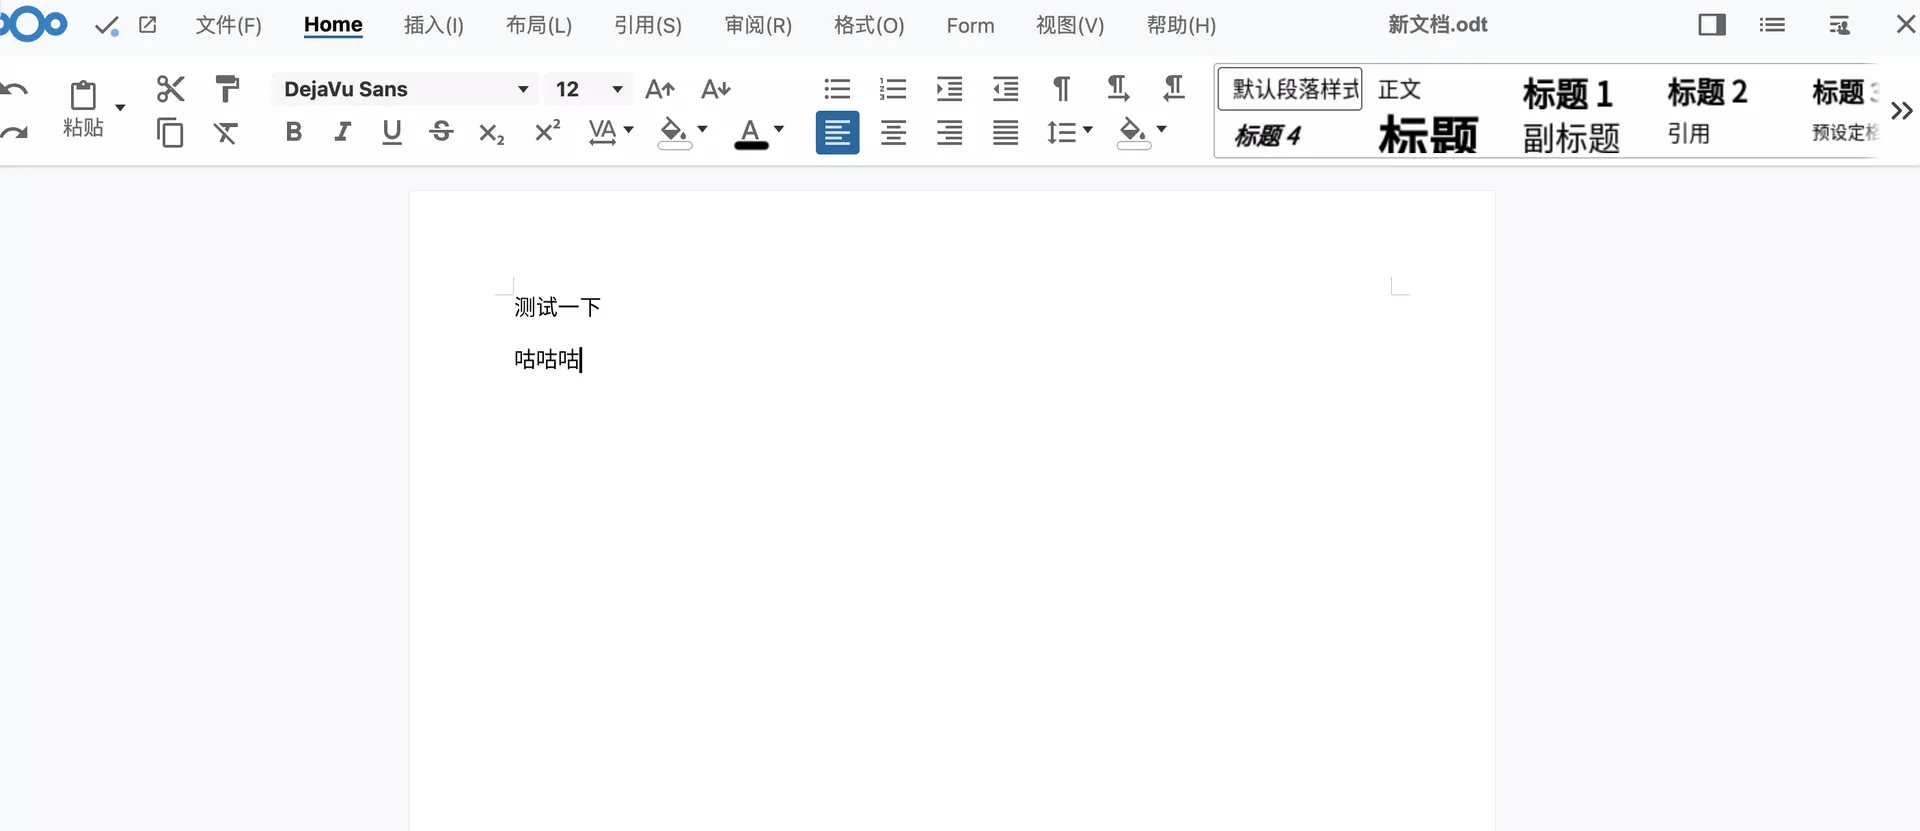Activate the Clone Formatting paintbrush

227,89
